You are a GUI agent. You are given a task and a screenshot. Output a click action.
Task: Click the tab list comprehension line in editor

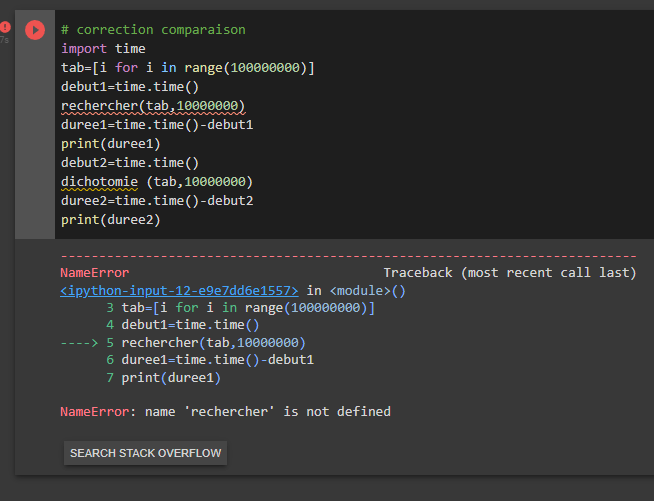coord(187,67)
